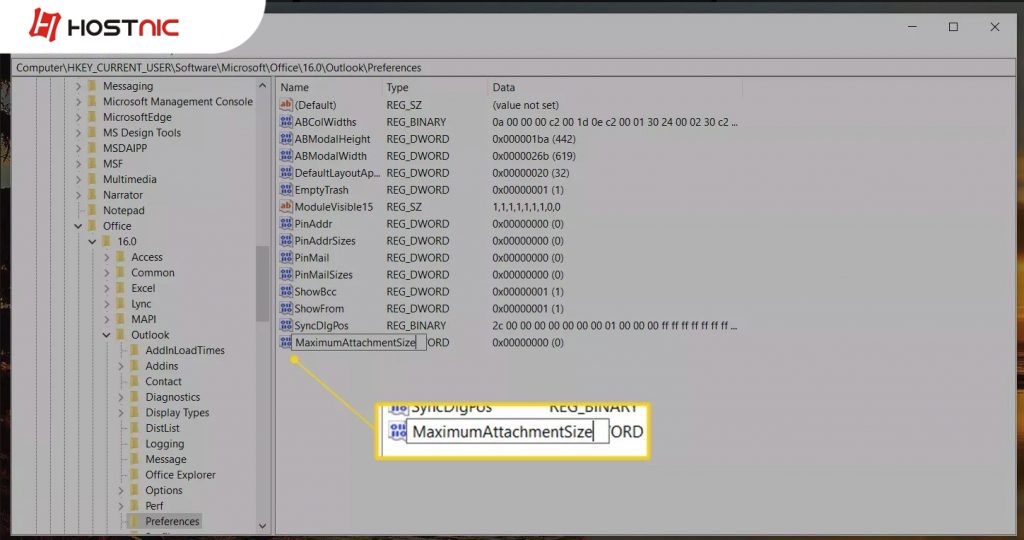Click the tree pane scroll up arrow

[x=263, y=86]
